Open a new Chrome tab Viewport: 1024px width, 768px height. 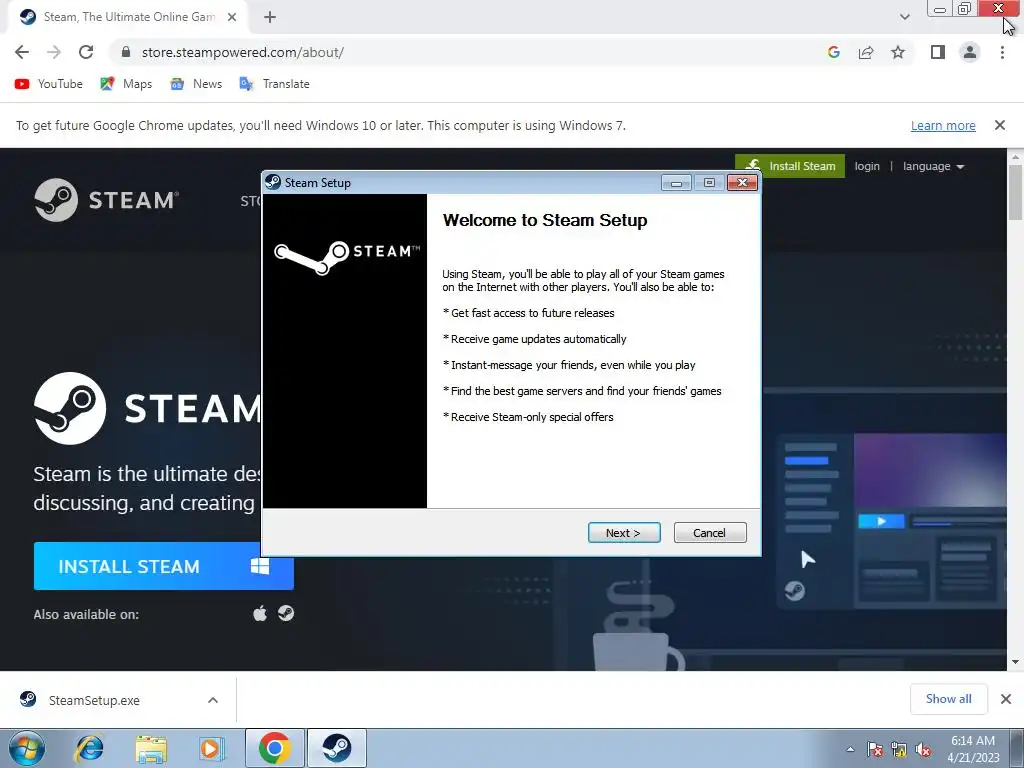pyautogui.click(x=270, y=18)
